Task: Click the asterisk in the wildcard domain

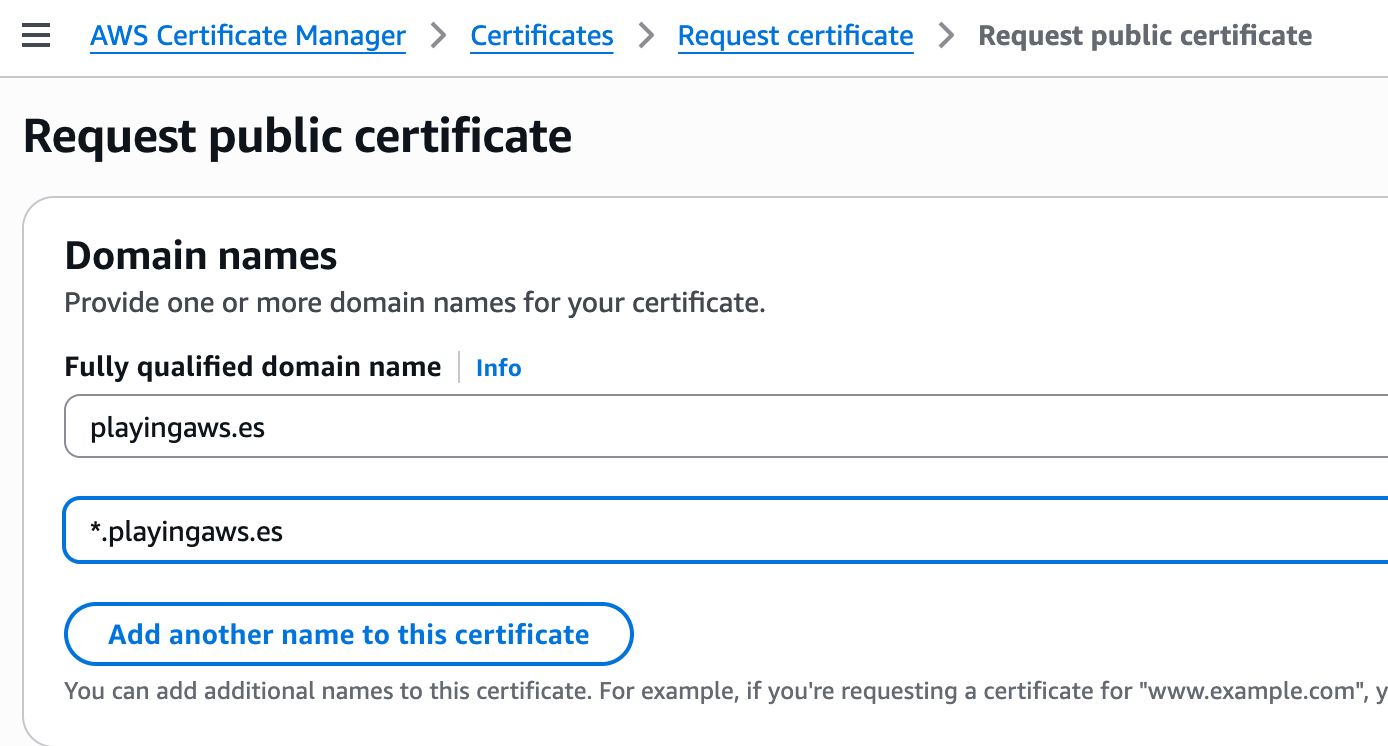Action: [96, 530]
